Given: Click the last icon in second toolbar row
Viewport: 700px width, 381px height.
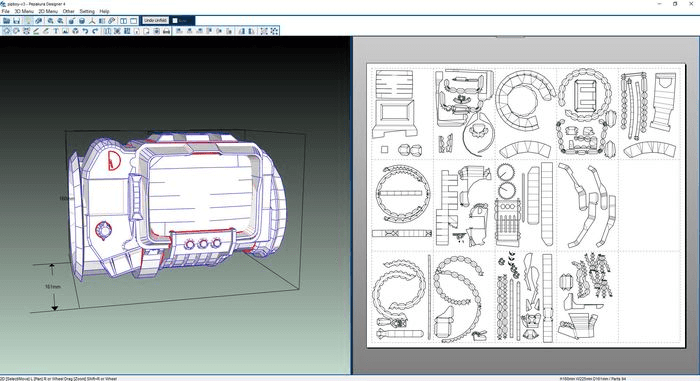Looking at the screenshot, I should click(x=274, y=31).
